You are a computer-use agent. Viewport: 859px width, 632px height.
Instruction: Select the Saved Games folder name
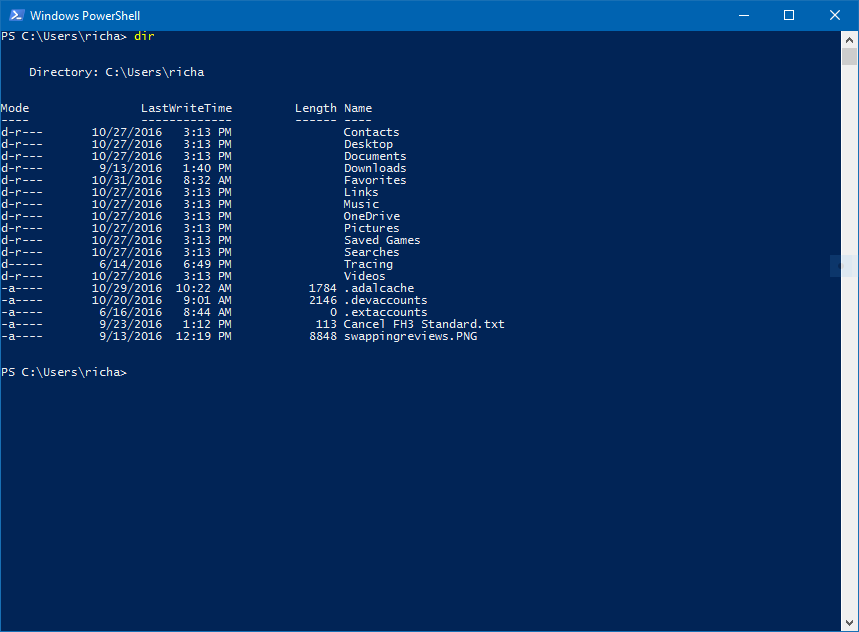381,239
